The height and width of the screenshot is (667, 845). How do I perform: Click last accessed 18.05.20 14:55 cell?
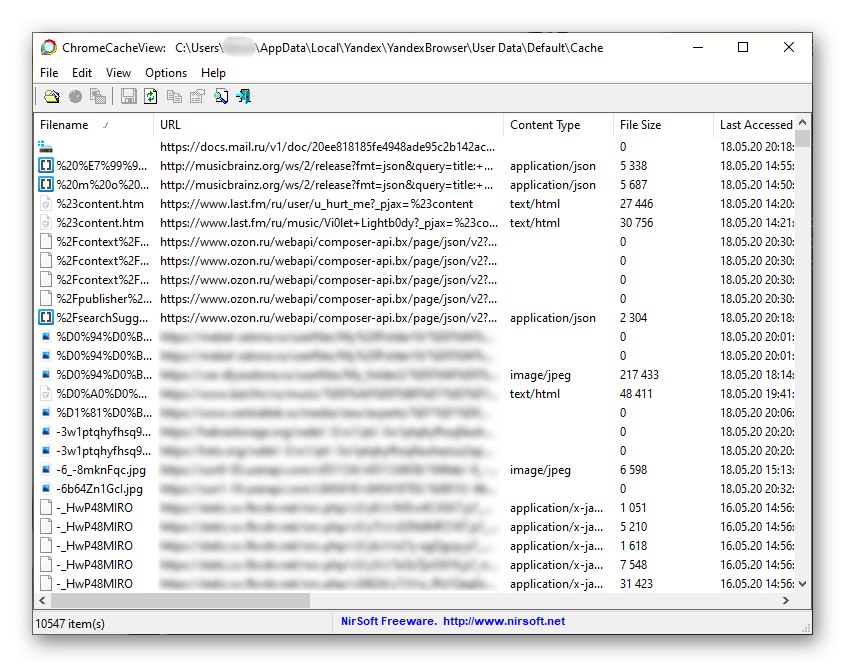click(757, 165)
